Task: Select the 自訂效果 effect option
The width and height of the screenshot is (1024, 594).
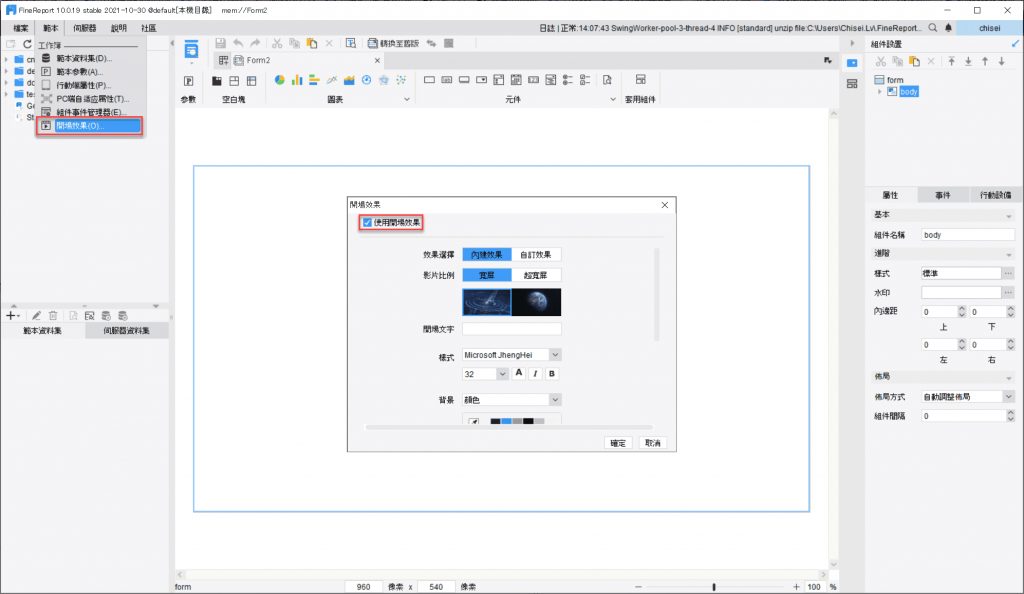Action: (536, 255)
